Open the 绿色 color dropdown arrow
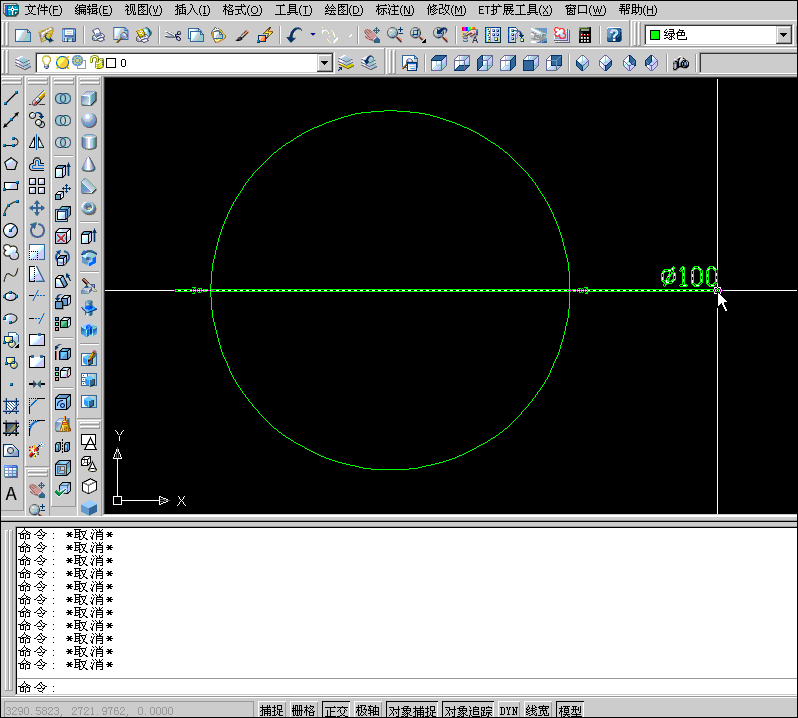The height and width of the screenshot is (718, 798). tap(784, 35)
